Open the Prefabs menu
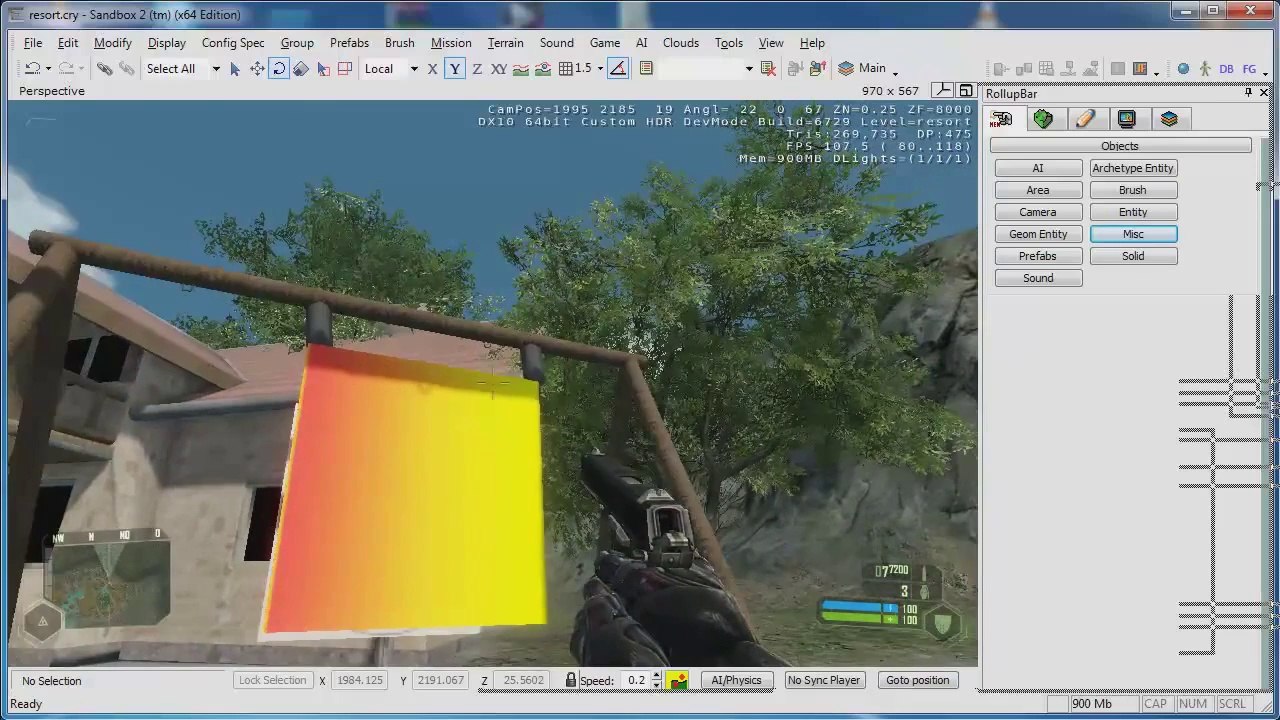 click(x=349, y=43)
